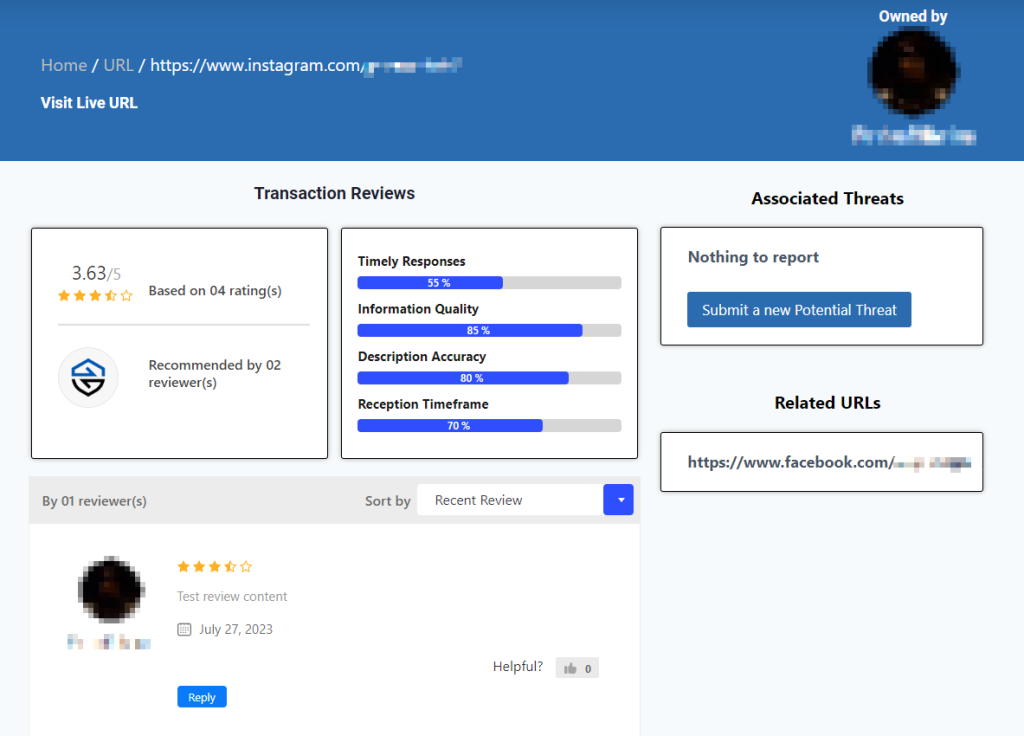Viewport: 1024px width, 736px height.
Task: Click the Transaction Reviews heading
Action: click(x=334, y=193)
